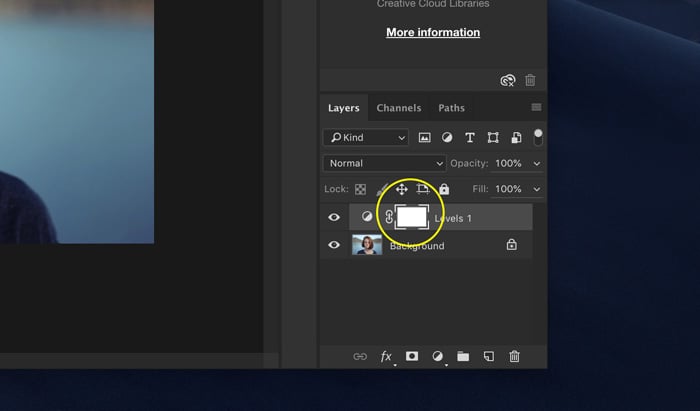Select the Levels 1 layer mask thumbnail
The image size is (700, 411).
coord(412,217)
